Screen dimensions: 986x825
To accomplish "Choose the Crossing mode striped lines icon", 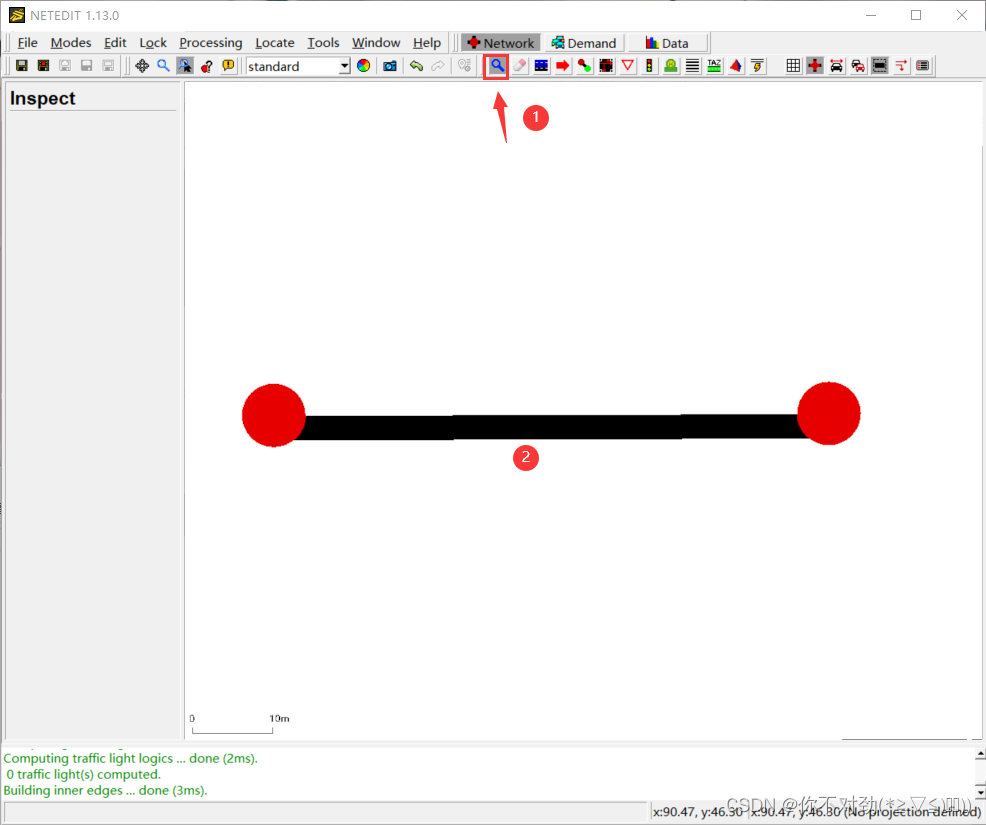I will [692, 65].
